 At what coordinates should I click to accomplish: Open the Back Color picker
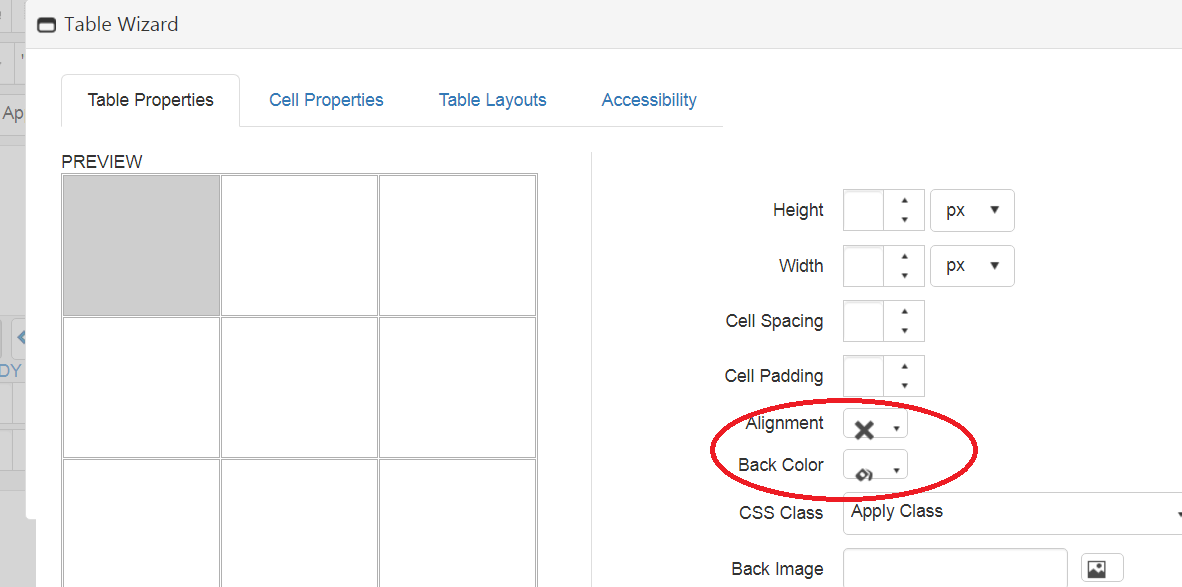tap(876, 468)
